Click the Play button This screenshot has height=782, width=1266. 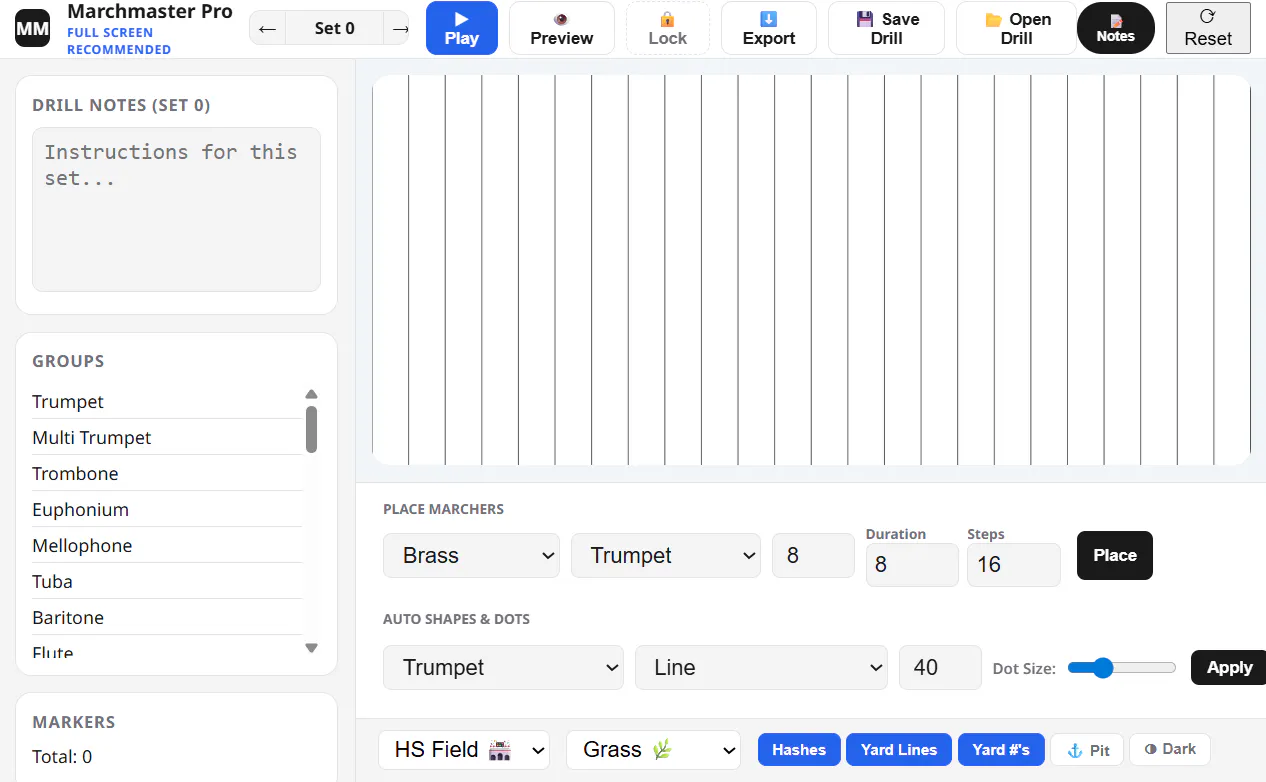(462, 28)
